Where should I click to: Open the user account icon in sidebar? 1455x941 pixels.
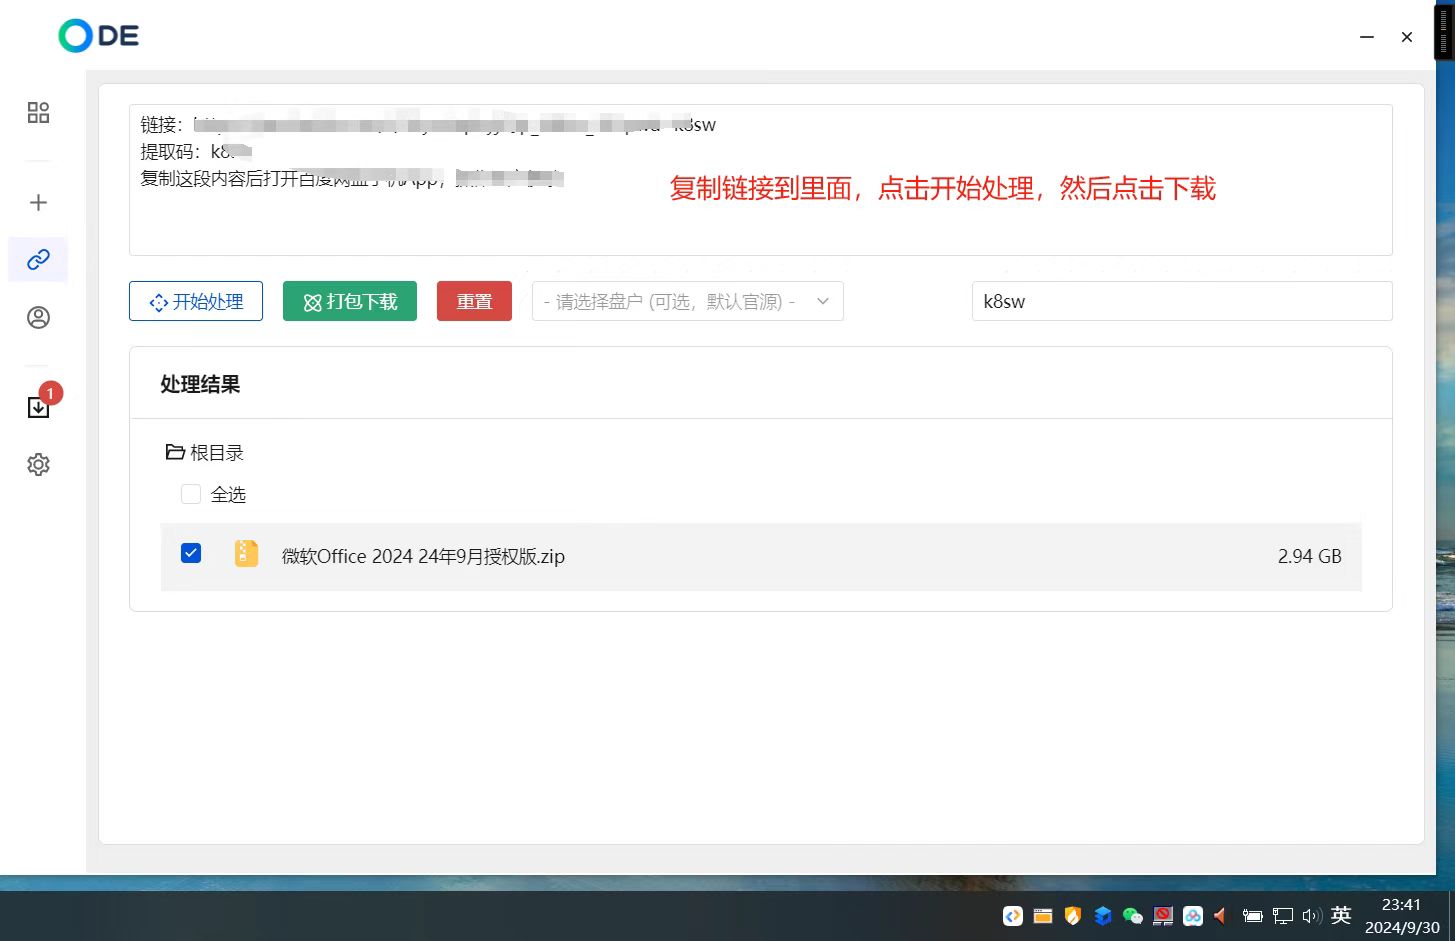pyautogui.click(x=38, y=318)
